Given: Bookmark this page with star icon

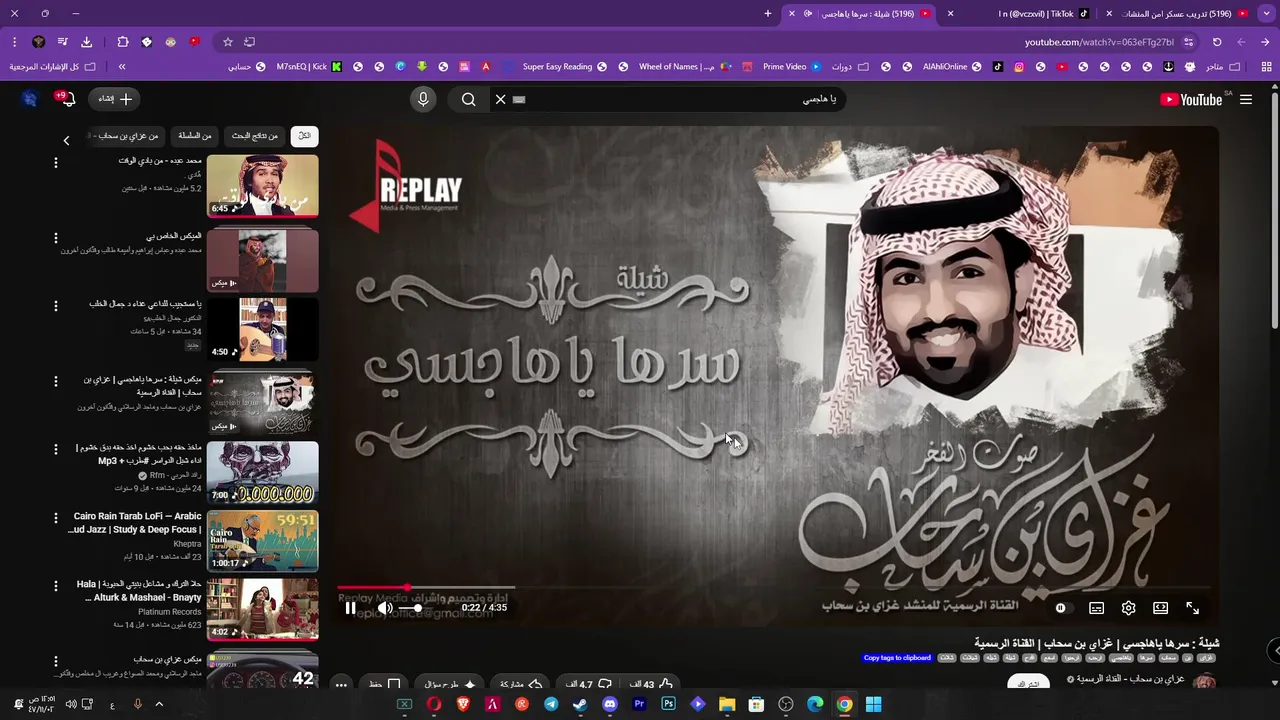Looking at the screenshot, I should [x=228, y=42].
